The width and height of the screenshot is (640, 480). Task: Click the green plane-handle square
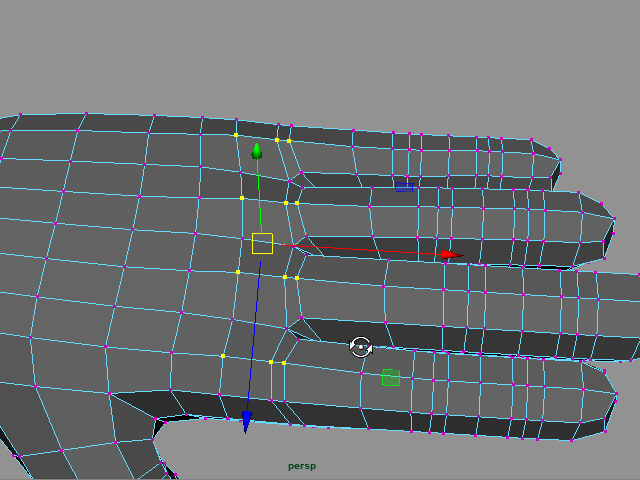(x=391, y=378)
